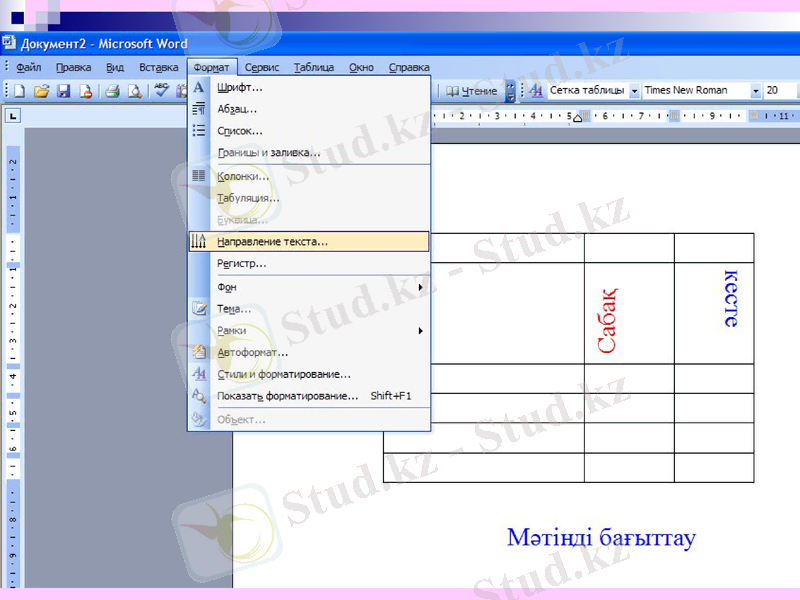This screenshot has height=600, width=800.
Task: Open Print Preview from toolbar
Action: 134,91
